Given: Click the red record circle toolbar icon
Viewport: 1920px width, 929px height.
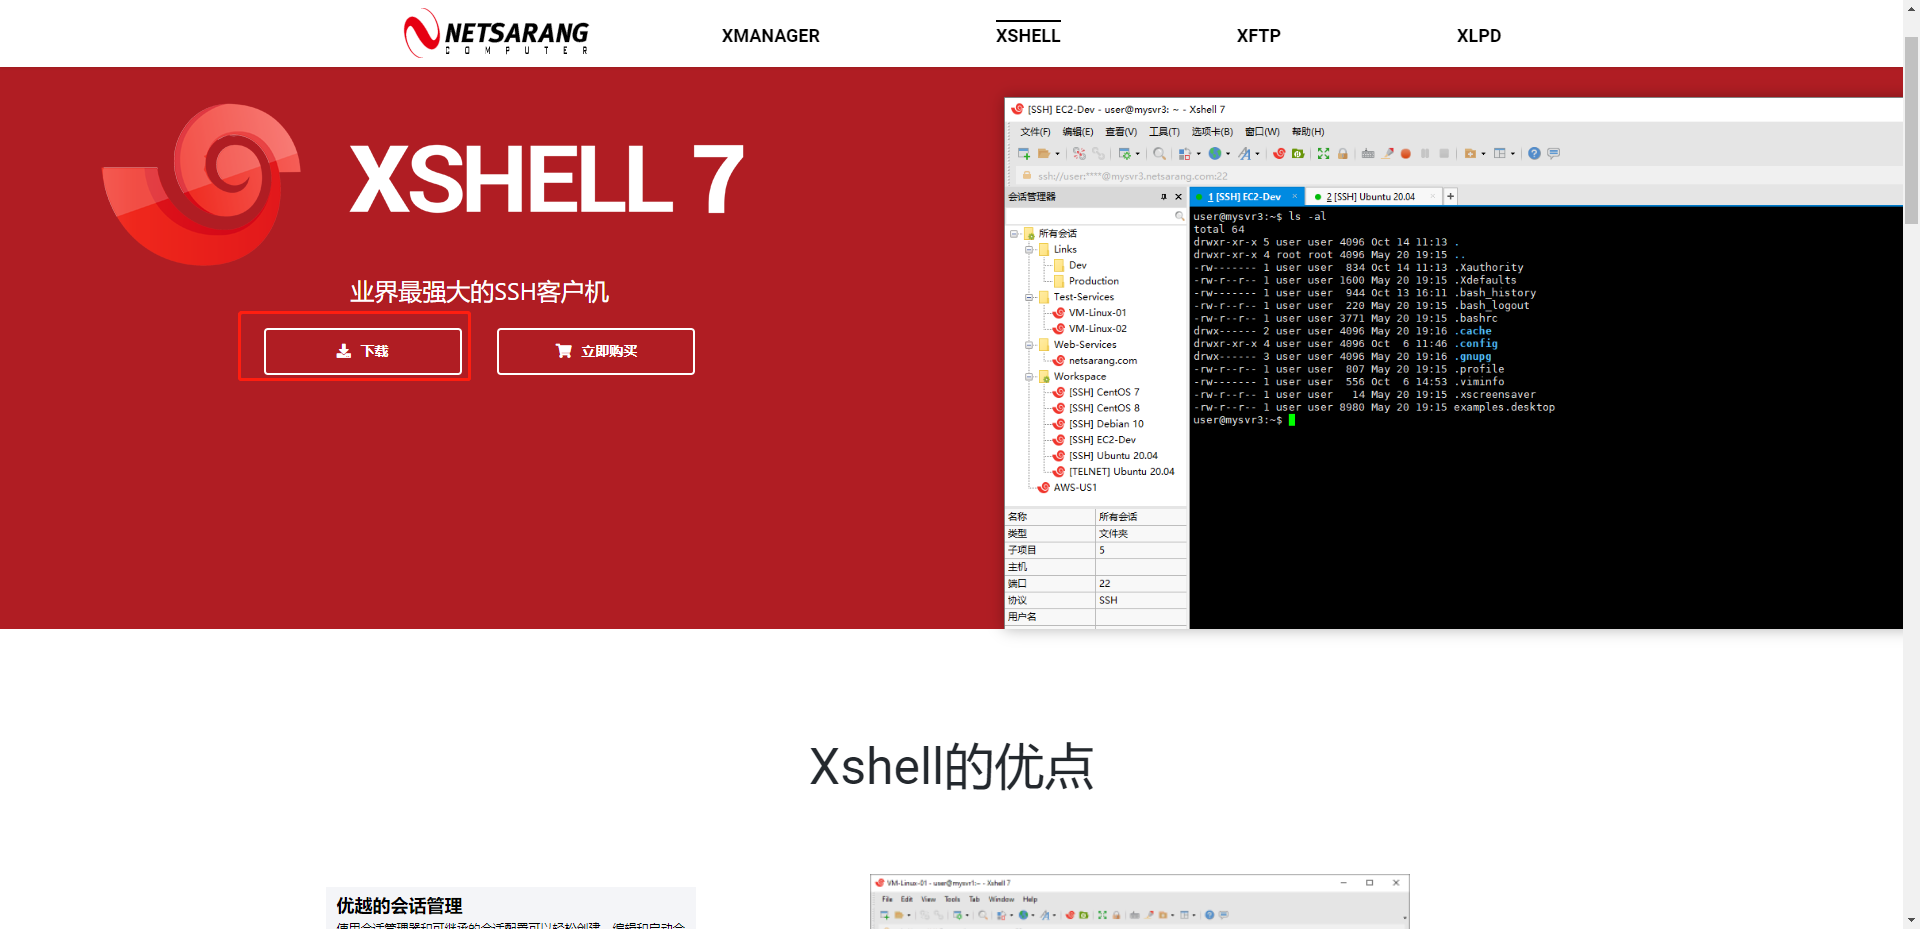Looking at the screenshot, I should (x=1406, y=153).
